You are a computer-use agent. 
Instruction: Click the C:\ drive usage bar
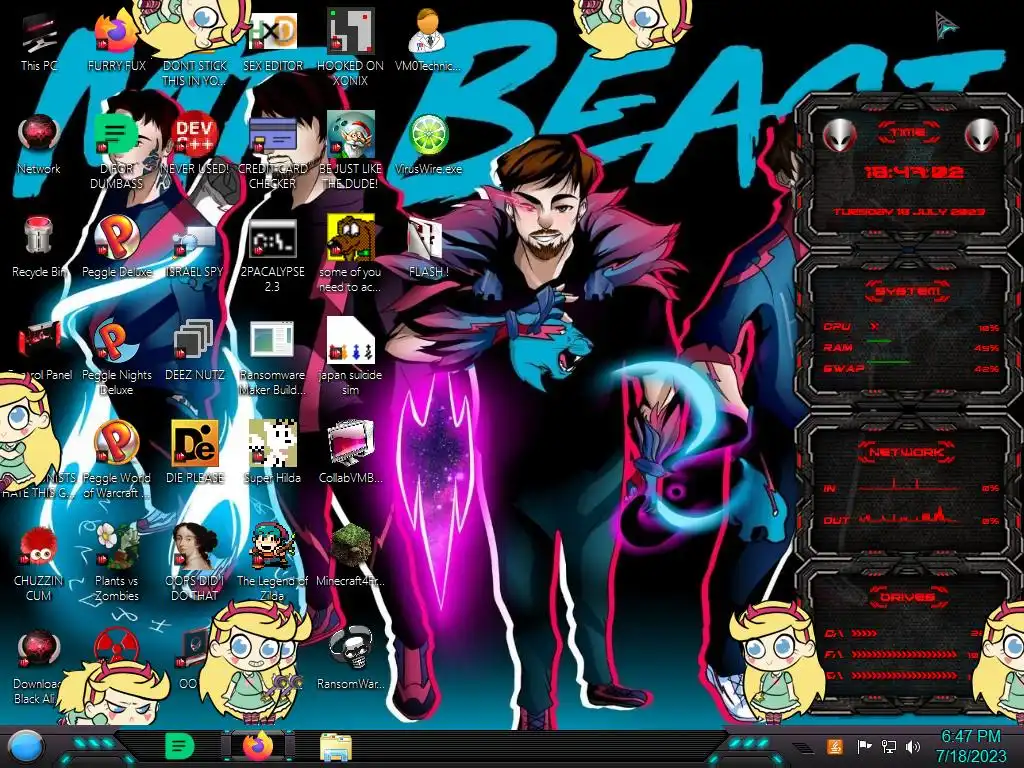tap(865, 633)
